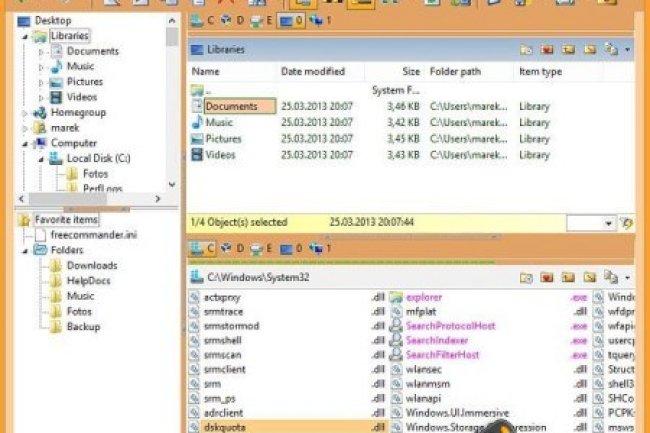Collapse the Local Disk (C:) tree node
Image resolution: width=650 pixels, height=433 pixels.
(41, 158)
